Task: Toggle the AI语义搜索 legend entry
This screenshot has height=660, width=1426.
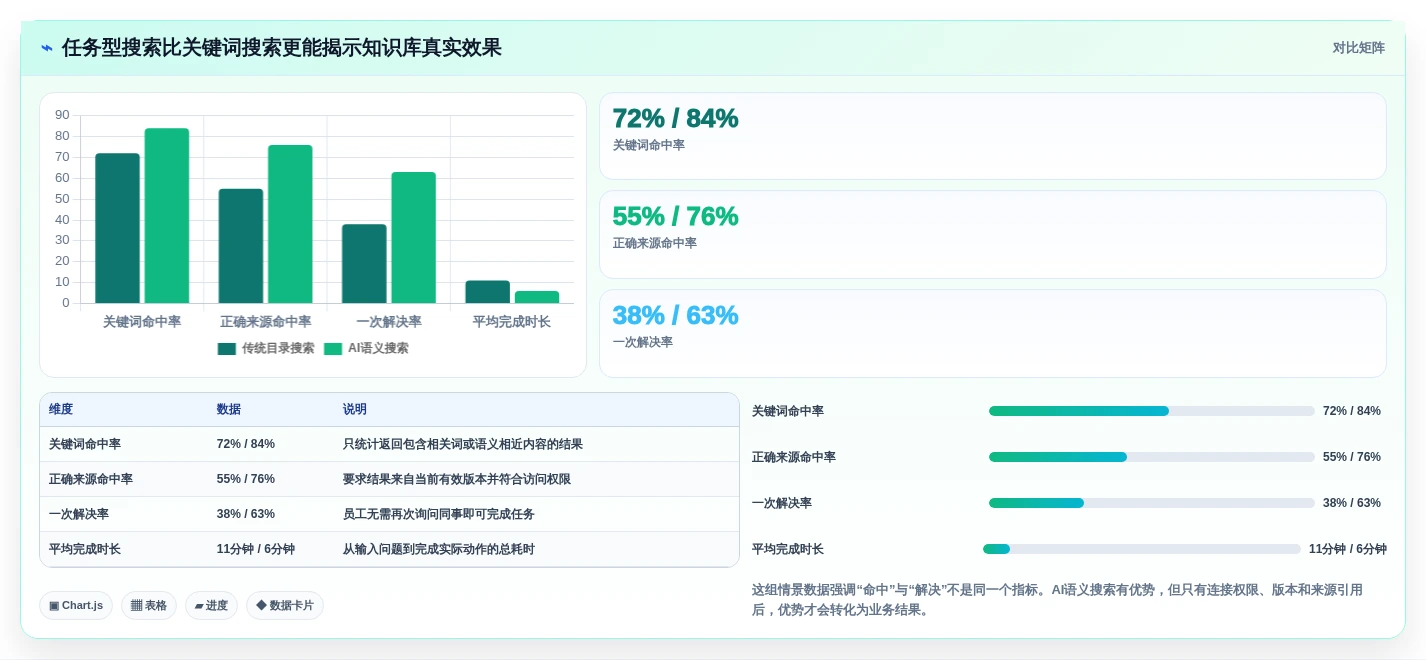Action: (366, 348)
